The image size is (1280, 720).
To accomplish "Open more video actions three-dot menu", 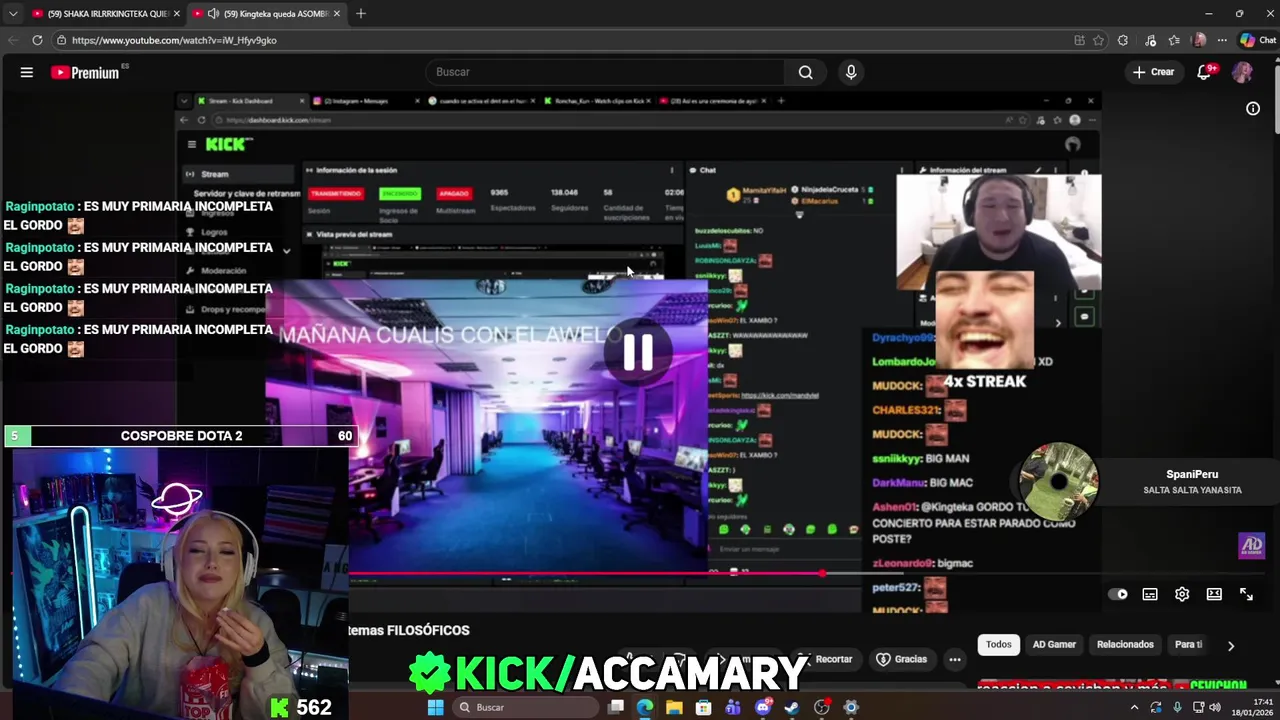I will click(x=955, y=659).
